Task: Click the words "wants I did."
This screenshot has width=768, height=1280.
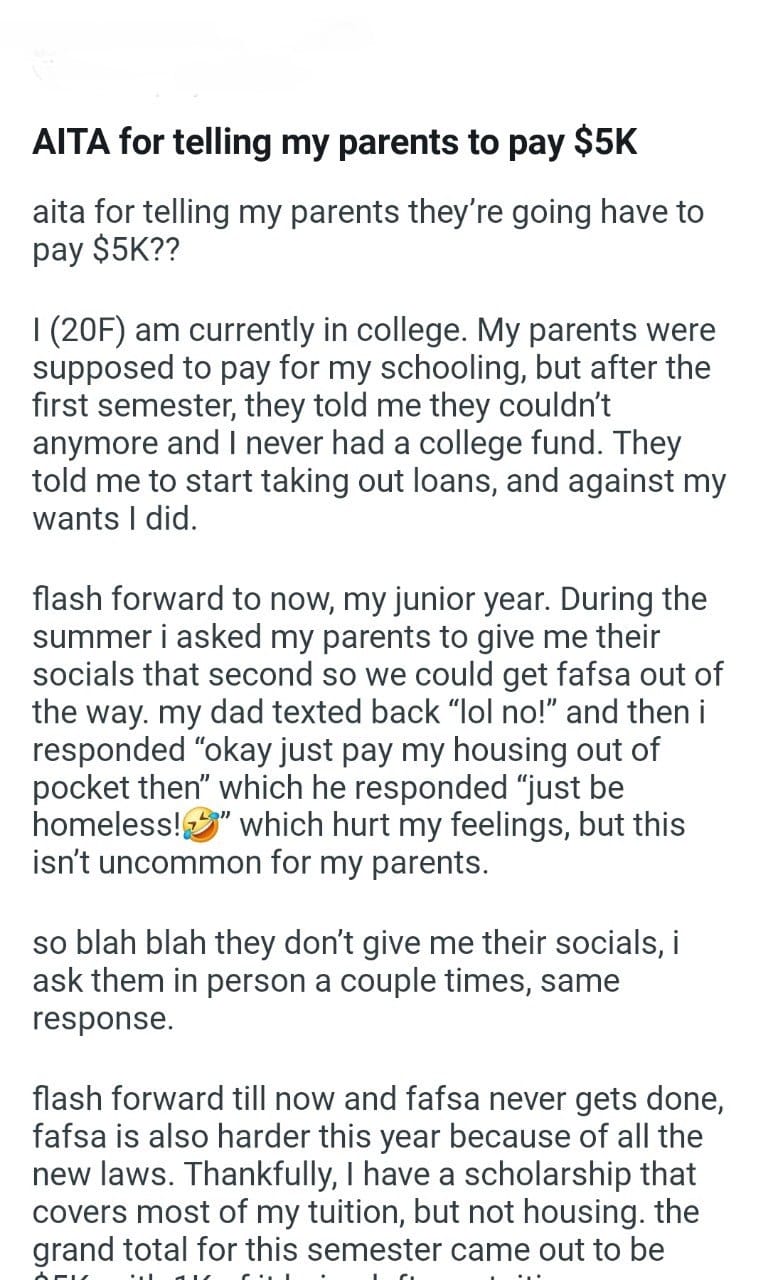Action: point(115,520)
